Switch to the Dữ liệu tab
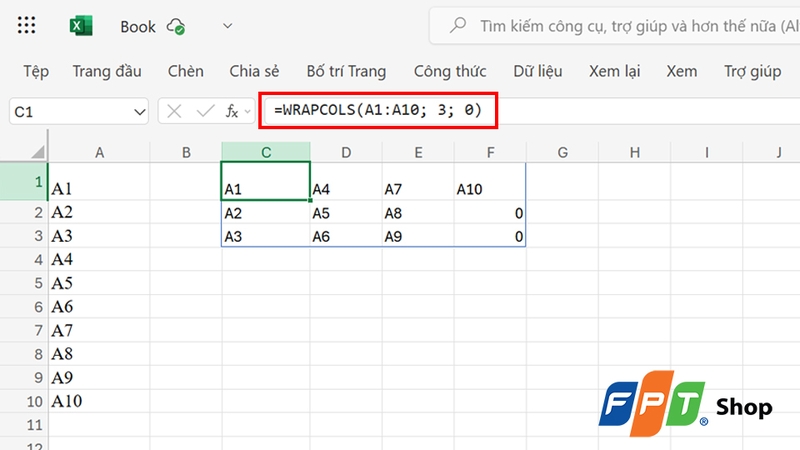Screen dimensions: 800x450 (x=538, y=71)
